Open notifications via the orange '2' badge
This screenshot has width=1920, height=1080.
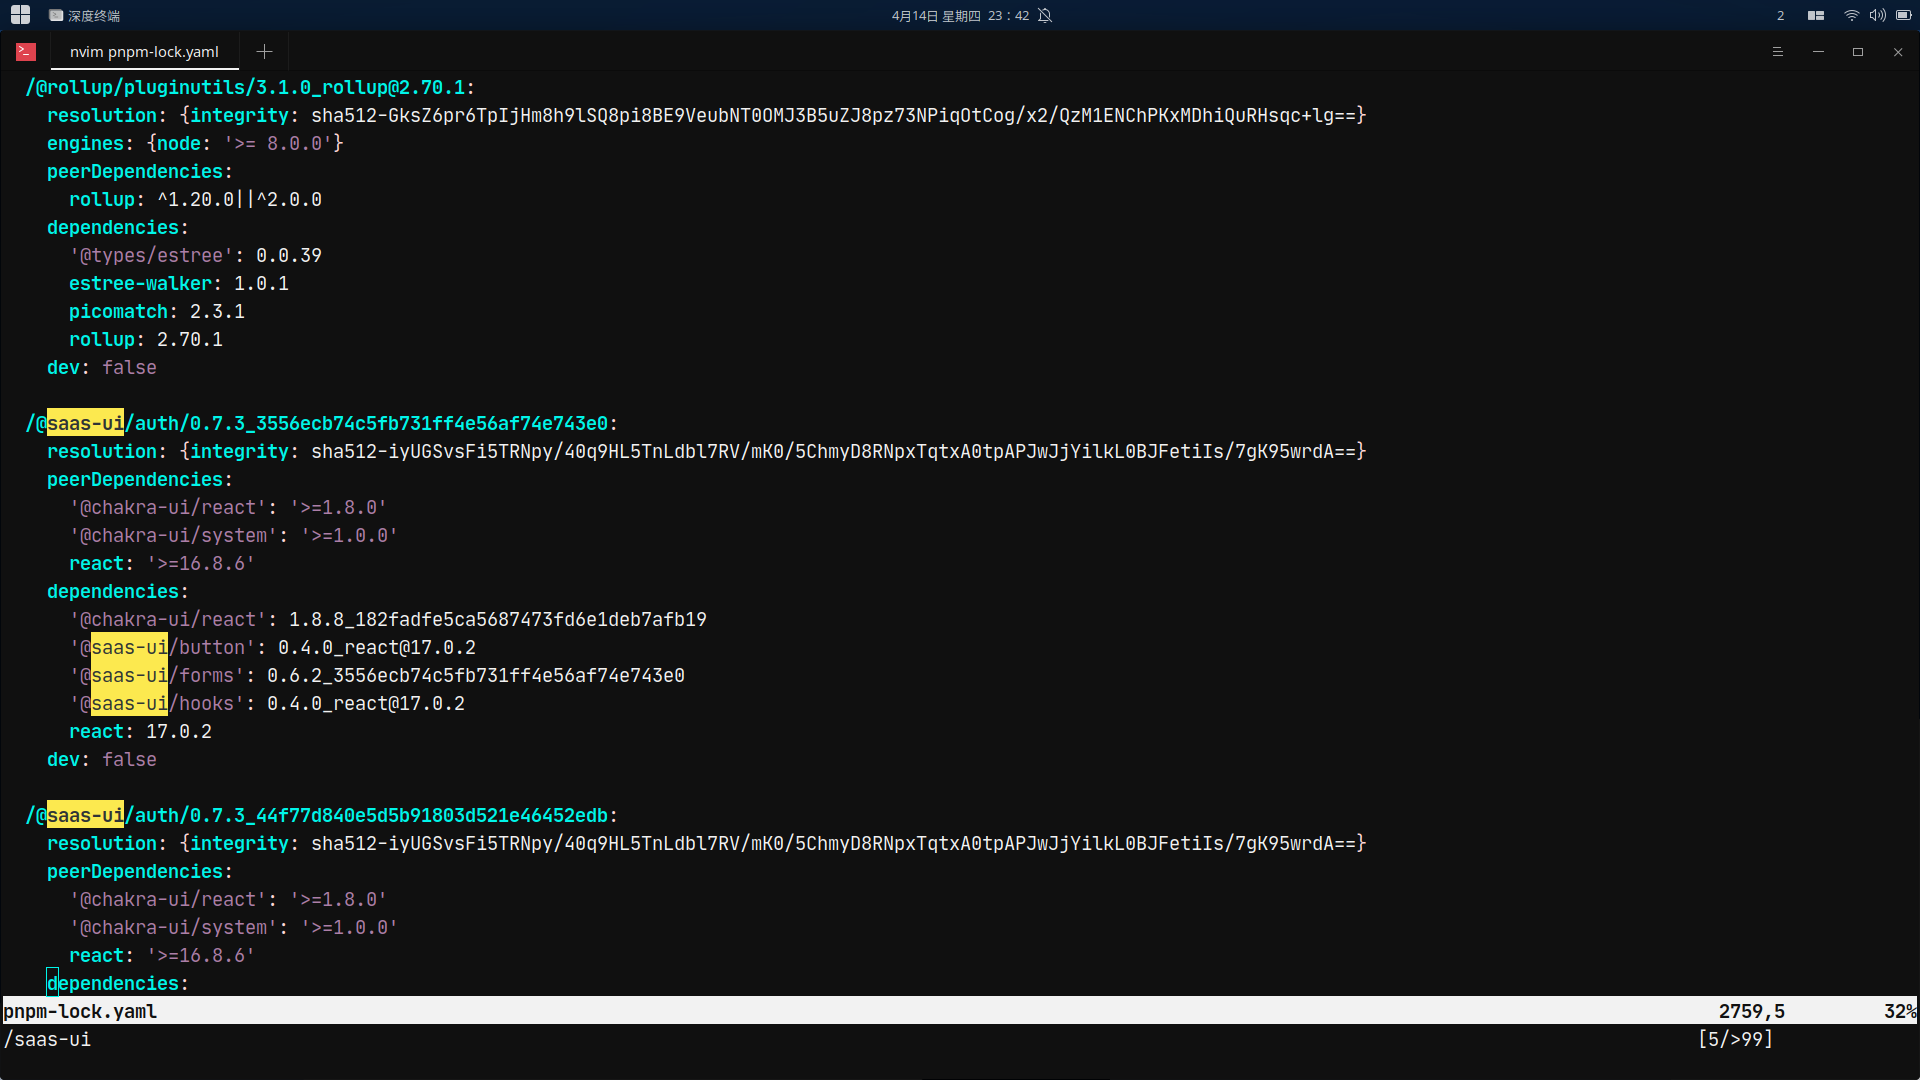pyautogui.click(x=1780, y=15)
